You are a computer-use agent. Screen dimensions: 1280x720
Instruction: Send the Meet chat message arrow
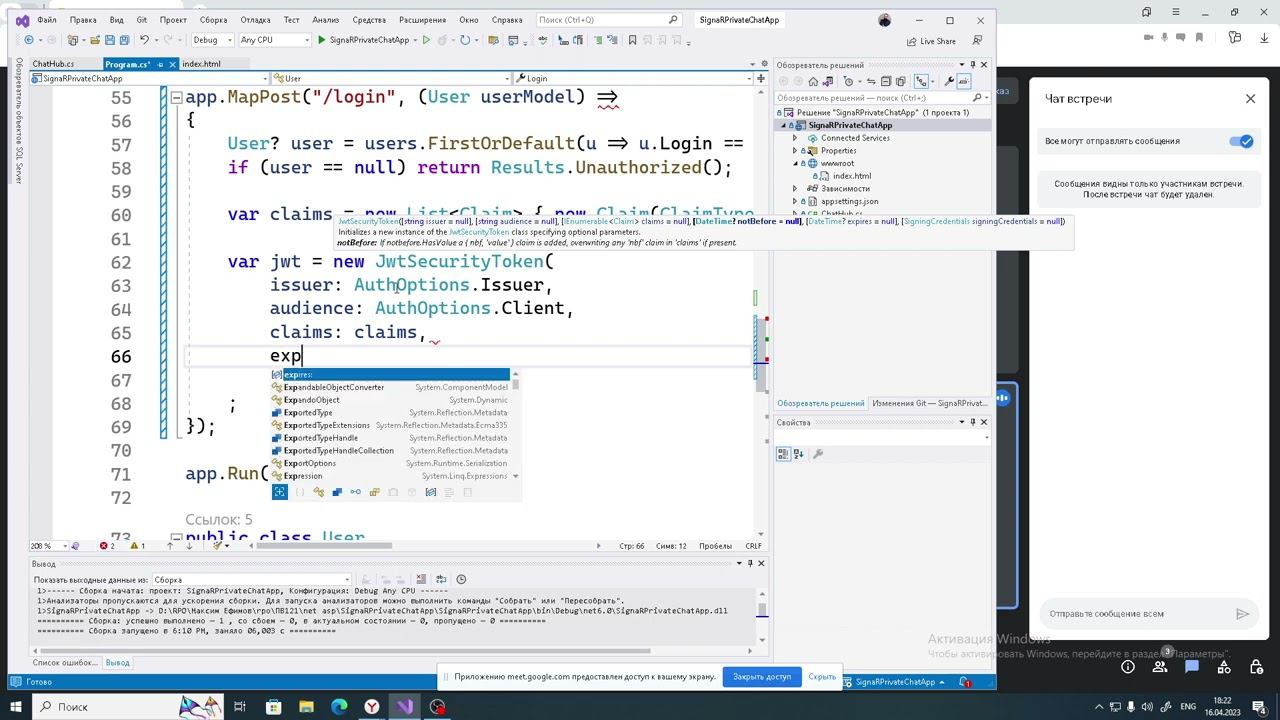coord(1242,614)
